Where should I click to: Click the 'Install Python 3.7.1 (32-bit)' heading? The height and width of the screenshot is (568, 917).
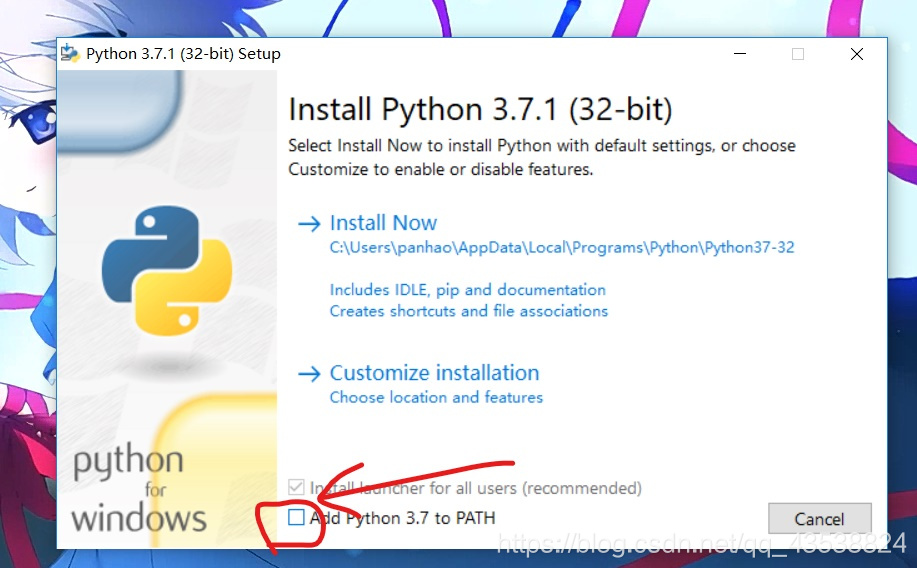point(480,109)
